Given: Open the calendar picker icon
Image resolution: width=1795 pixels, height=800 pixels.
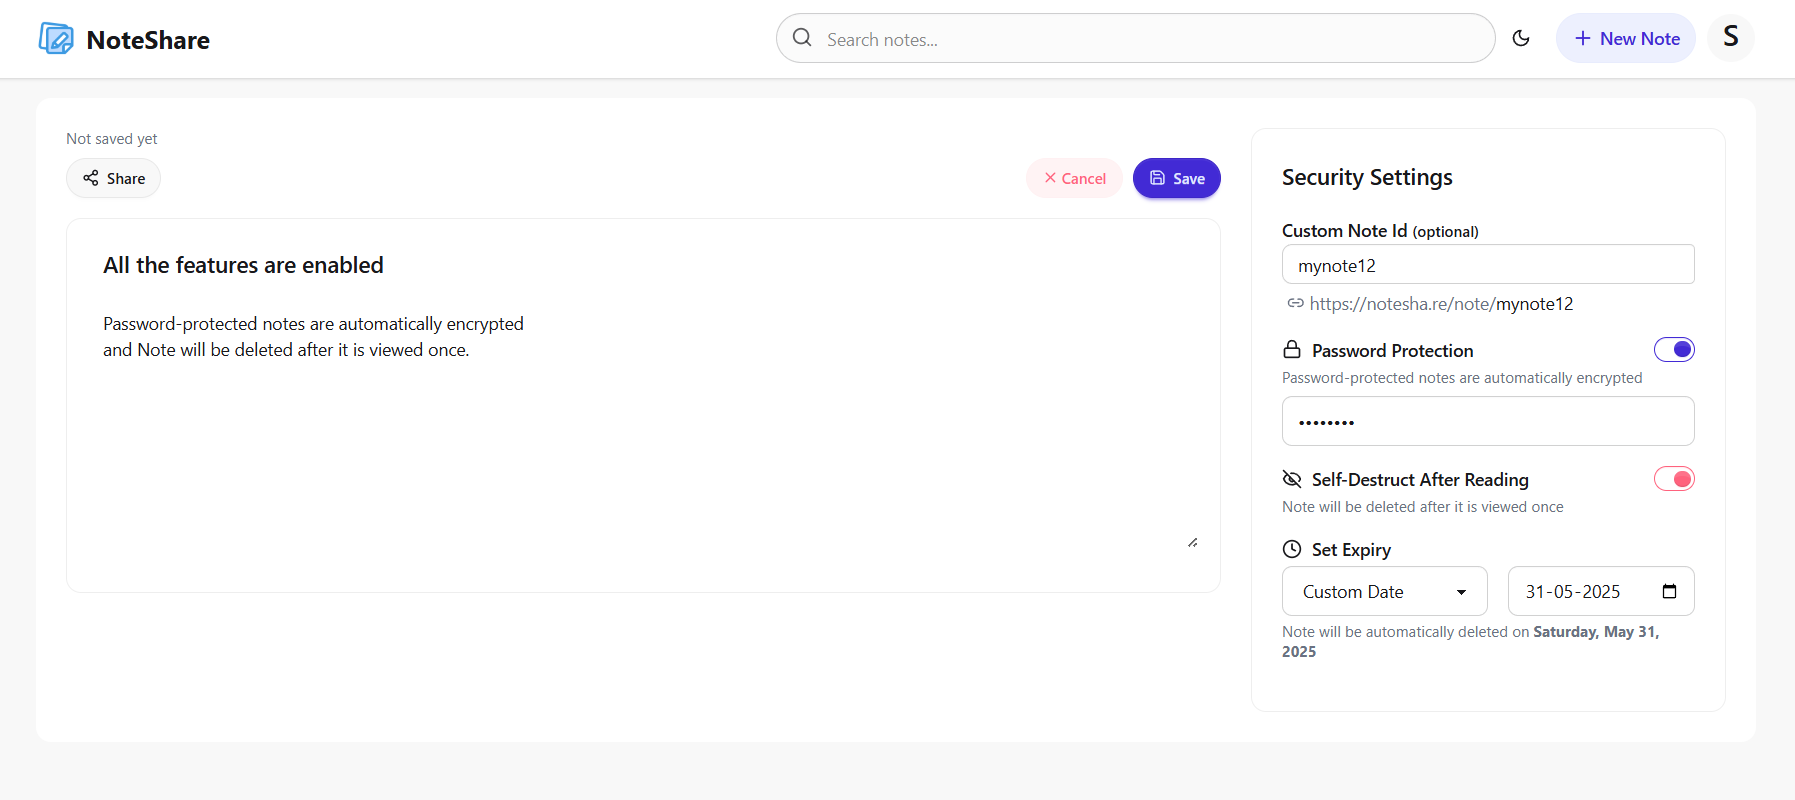Looking at the screenshot, I should click(x=1669, y=591).
